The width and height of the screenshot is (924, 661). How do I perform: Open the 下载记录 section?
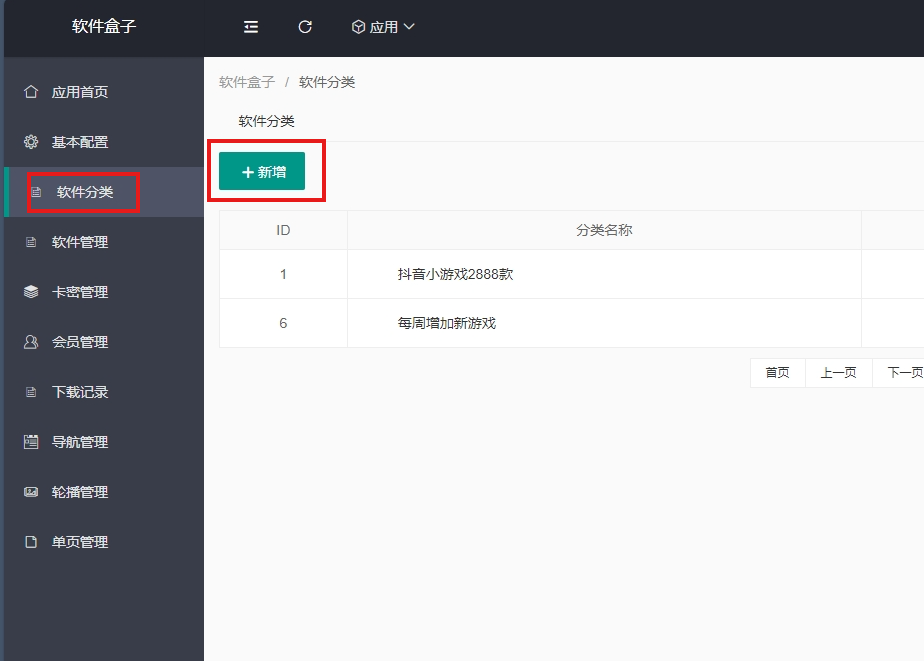[78, 391]
